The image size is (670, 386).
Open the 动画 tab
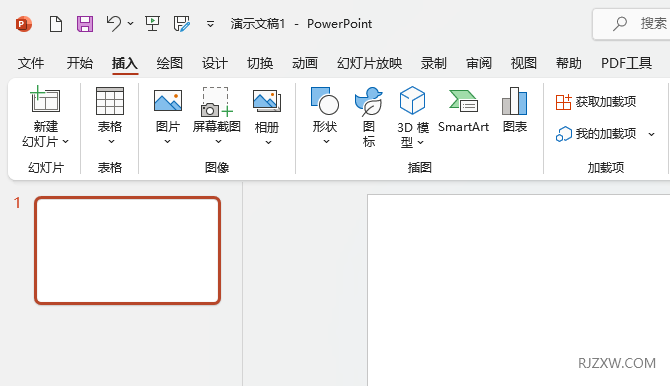click(305, 63)
